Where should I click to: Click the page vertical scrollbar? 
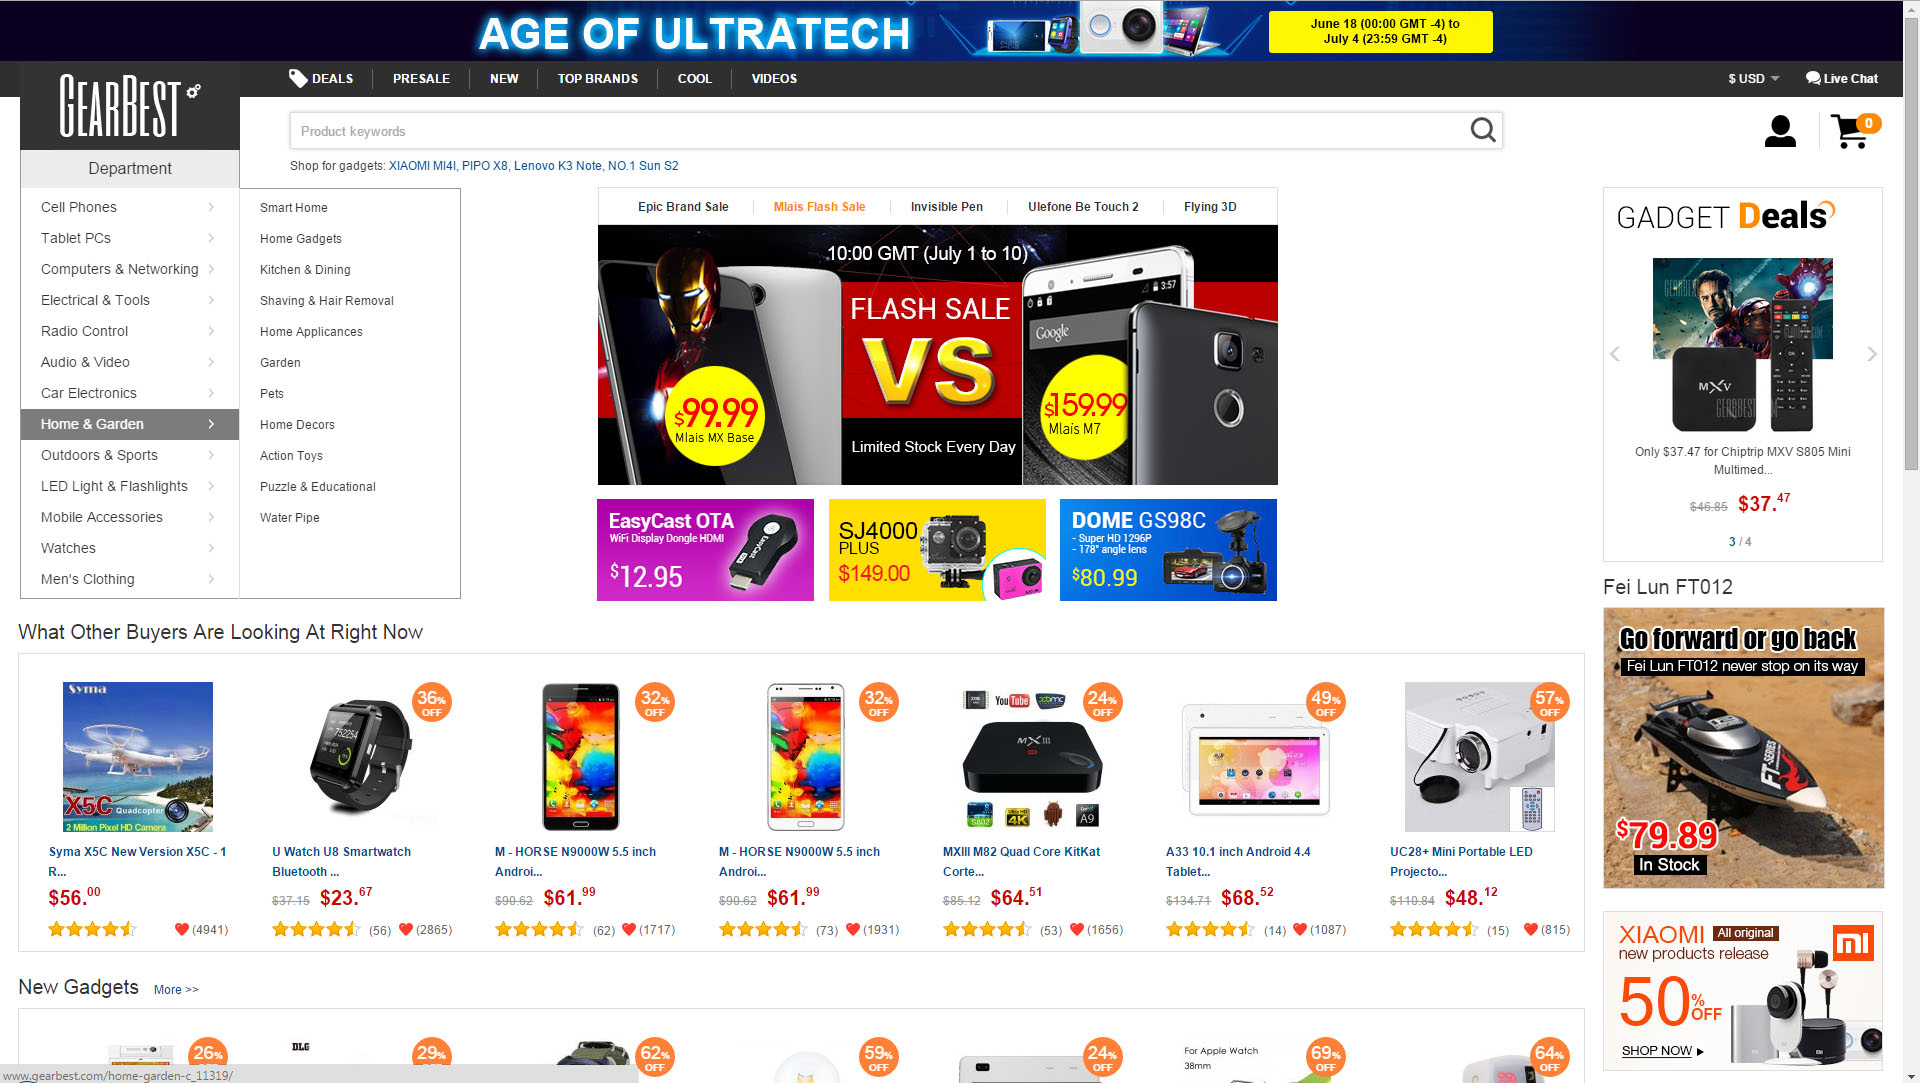(1911, 540)
